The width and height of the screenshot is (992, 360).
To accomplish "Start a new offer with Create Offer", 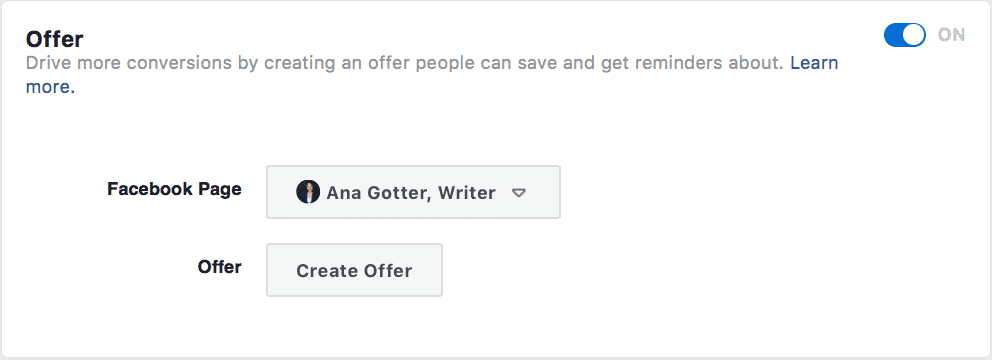I will pyautogui.click(x=354, y=270).
